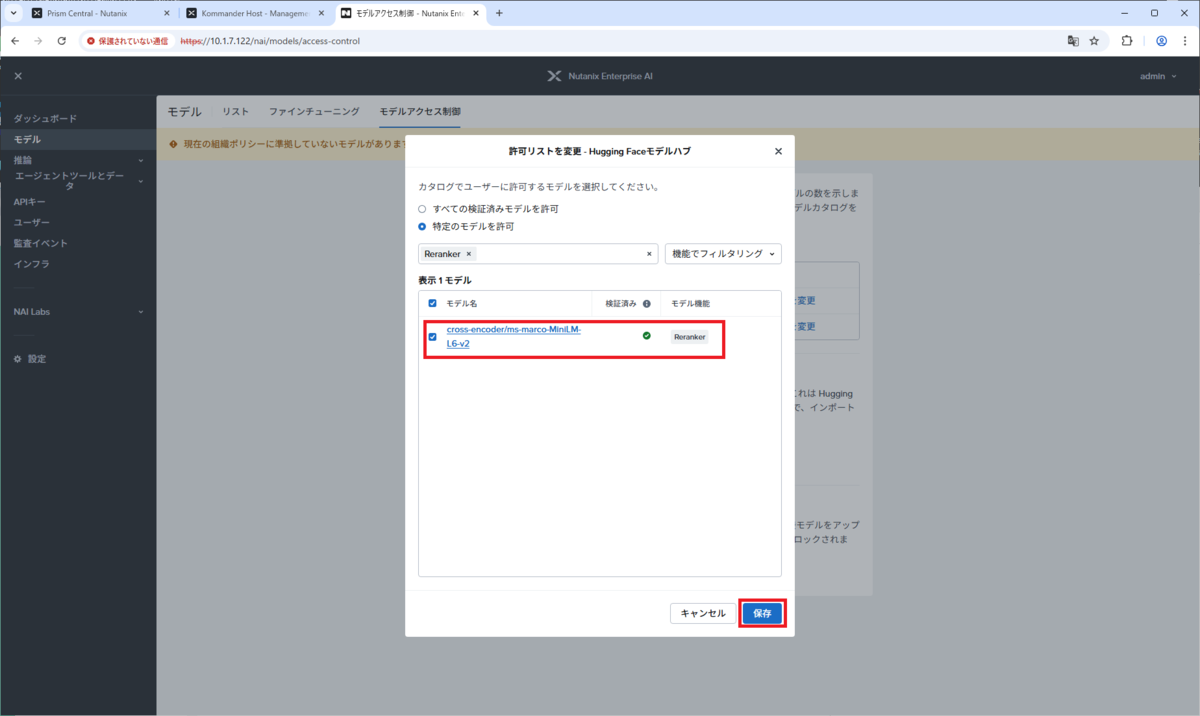Screen dimensions: 1200x716
Task: Open the 機能でフィルタリング dropdown
Action: (723, 254)
